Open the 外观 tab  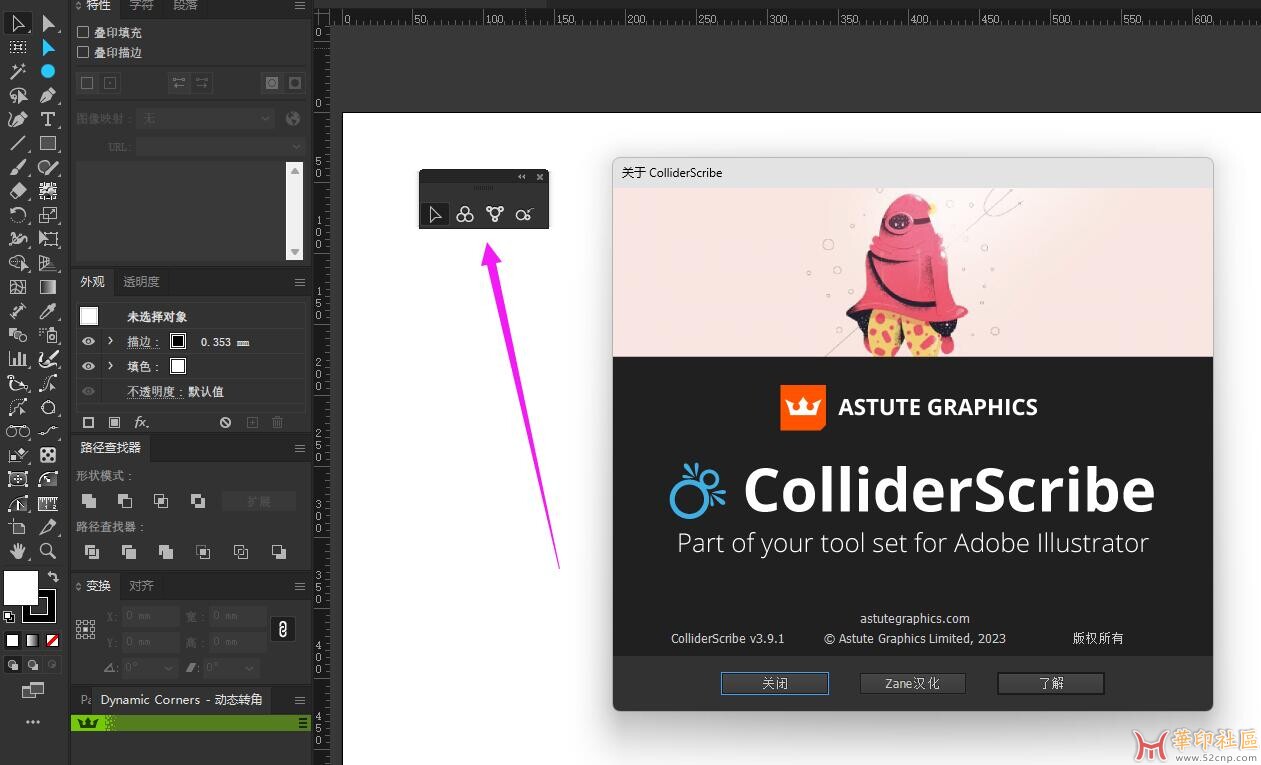92,282
